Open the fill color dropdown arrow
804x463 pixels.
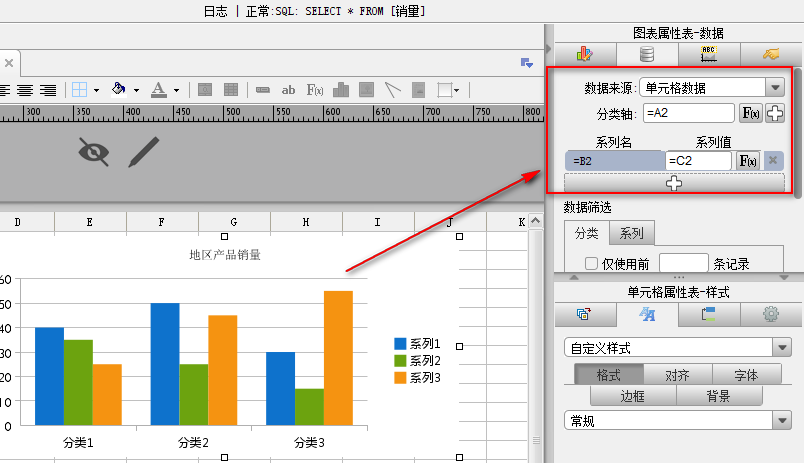tap(136, 90)
